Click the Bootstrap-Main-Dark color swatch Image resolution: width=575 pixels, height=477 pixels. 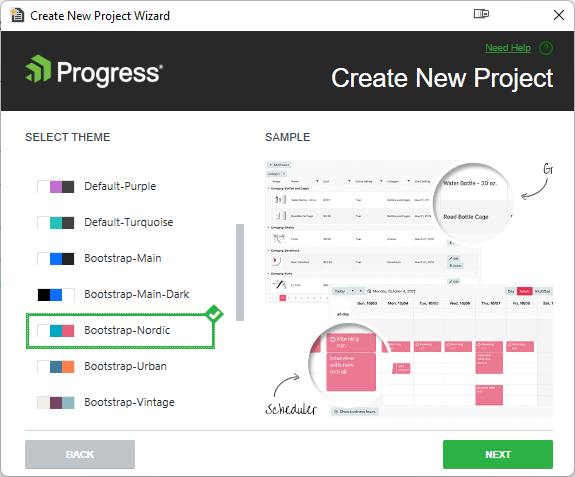(x=56, y=294)
